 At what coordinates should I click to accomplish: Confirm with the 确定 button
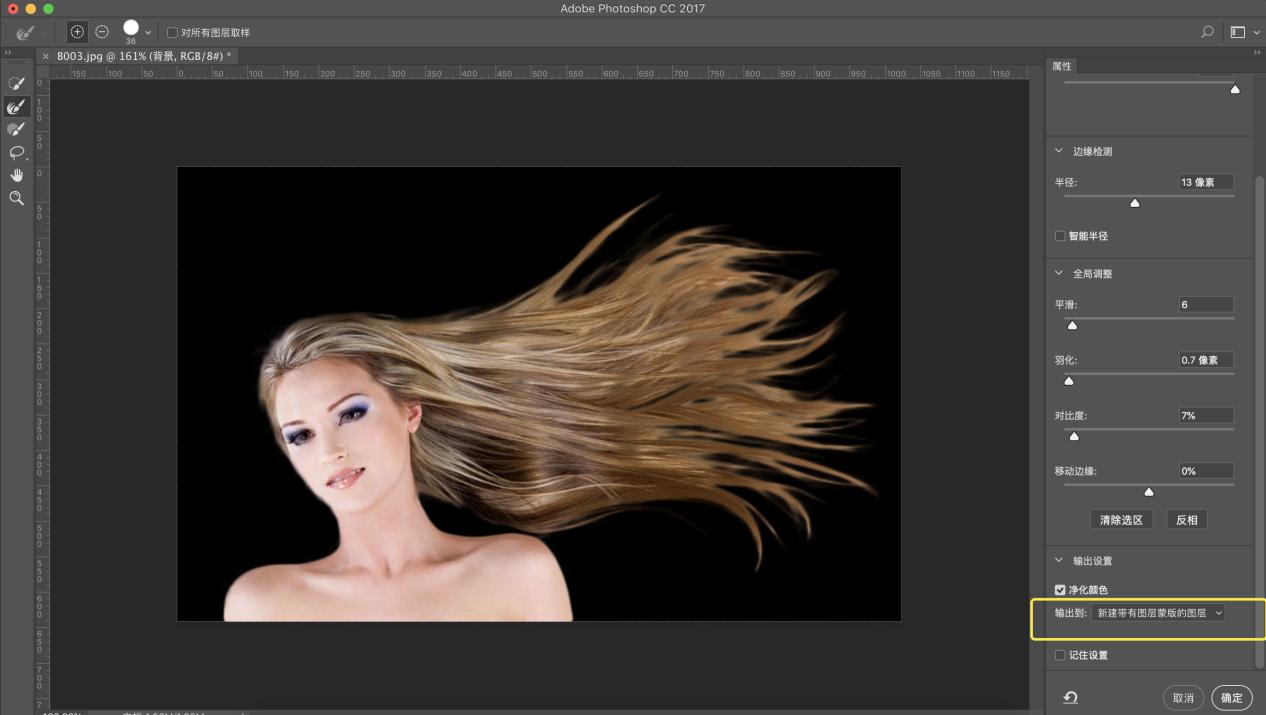tap(1232, 698)
